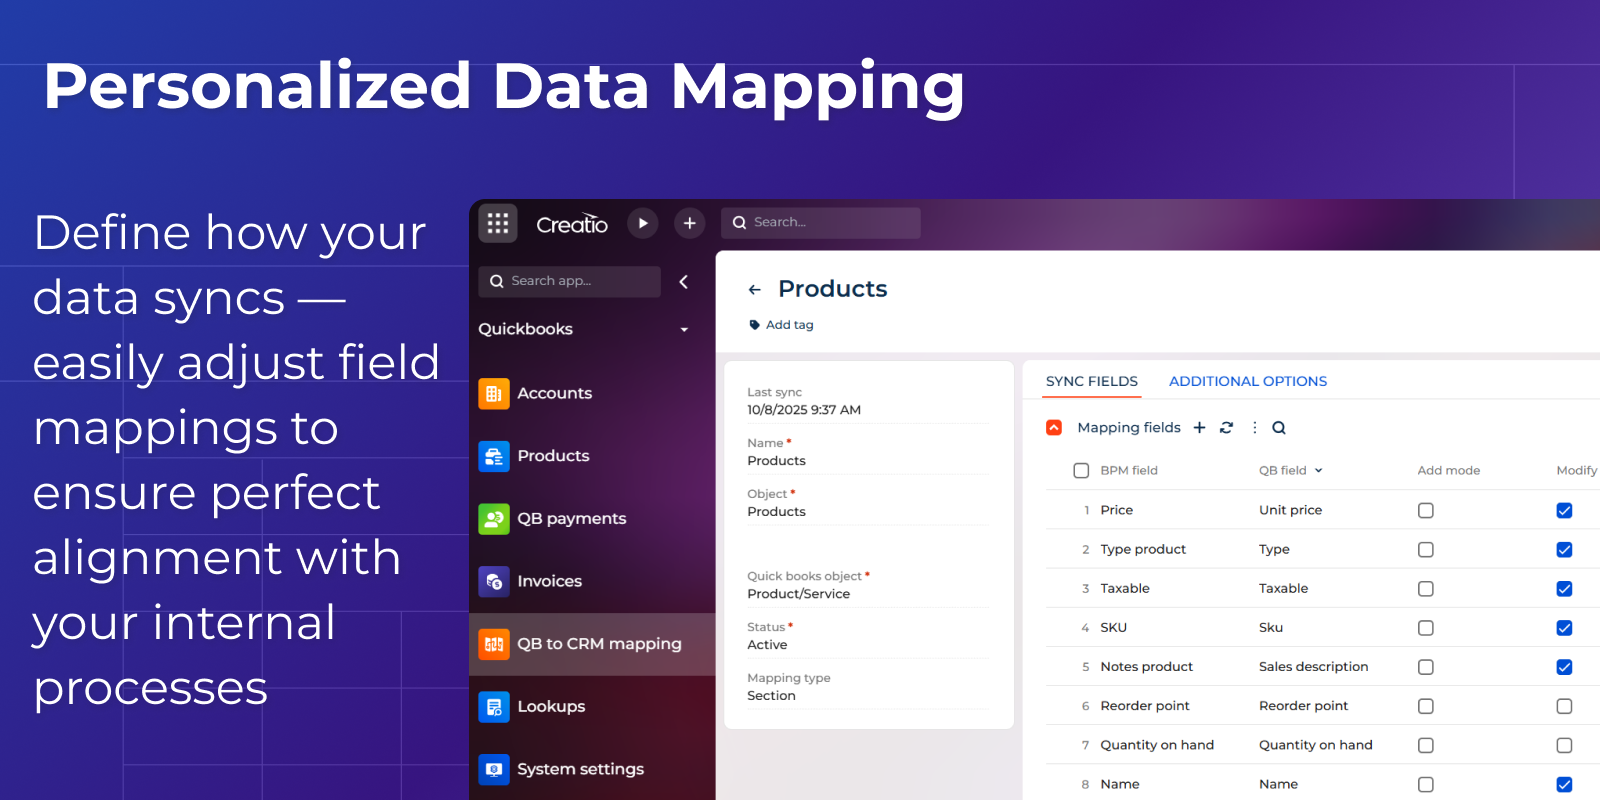1600x800 pixels.
Task: Check the Modify box for Reorder point
Action: (1564, 706)
